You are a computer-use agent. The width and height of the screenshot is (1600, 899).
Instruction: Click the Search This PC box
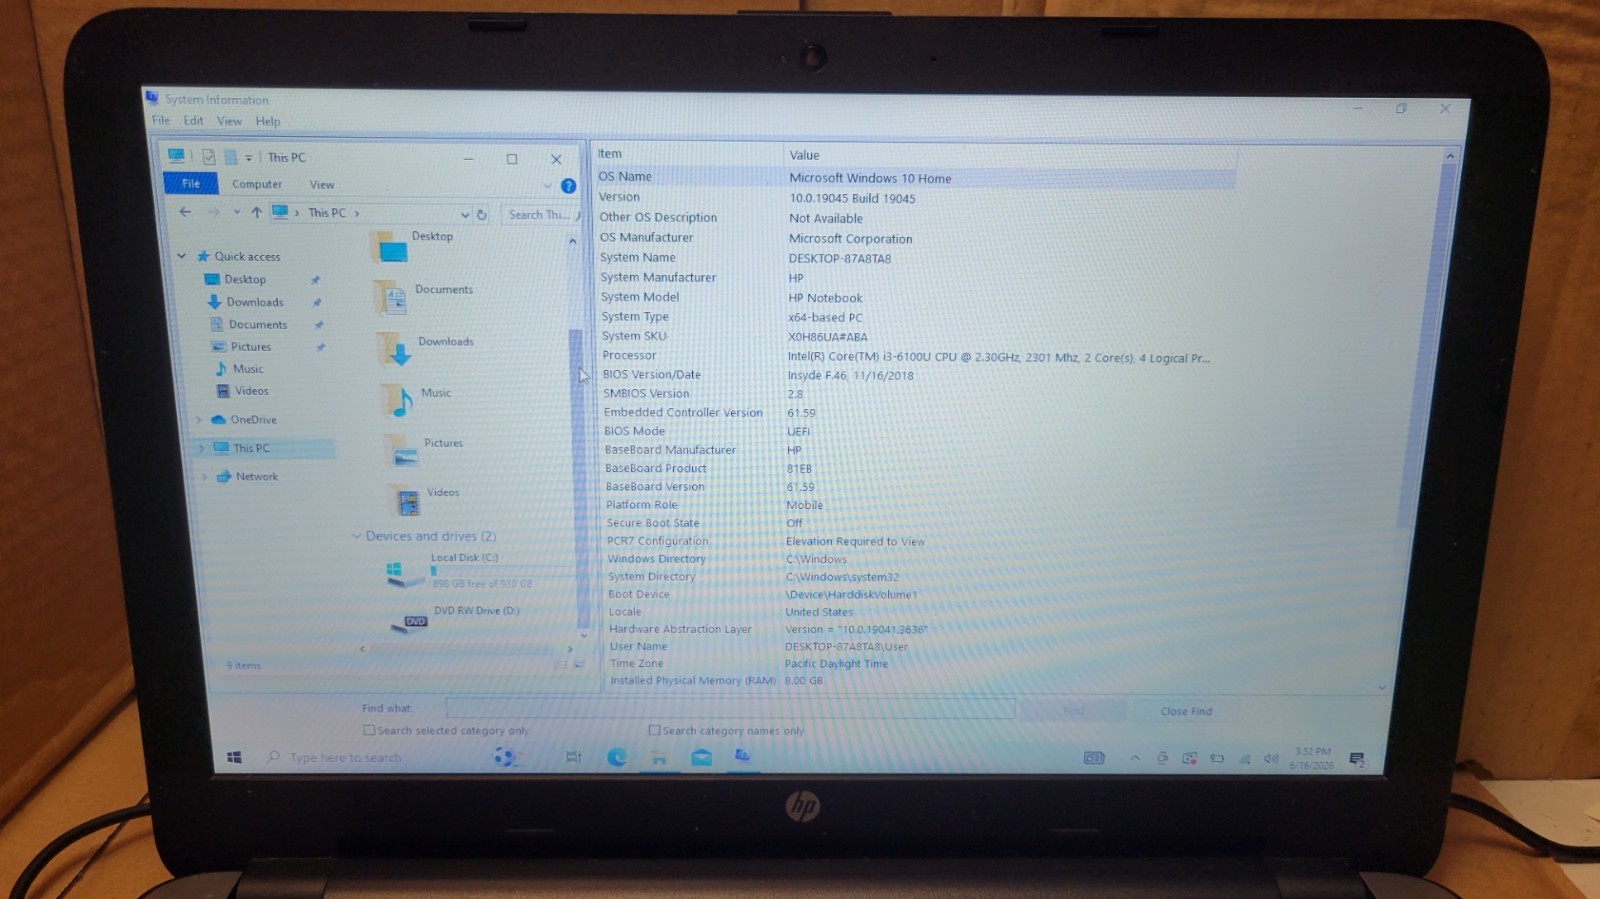[538, 214]
